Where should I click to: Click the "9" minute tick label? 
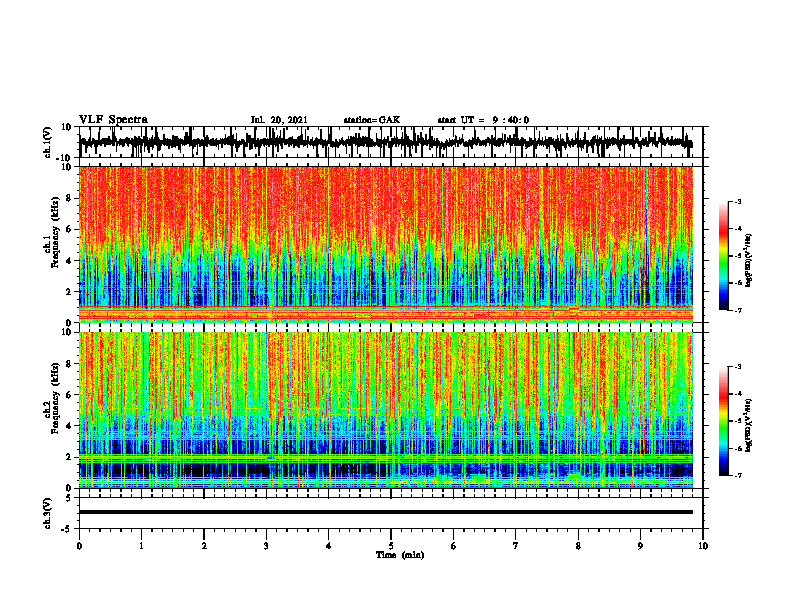point(640,546)
